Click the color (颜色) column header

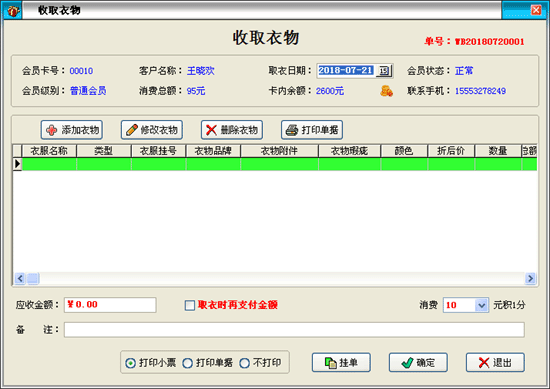coord(404,151)
